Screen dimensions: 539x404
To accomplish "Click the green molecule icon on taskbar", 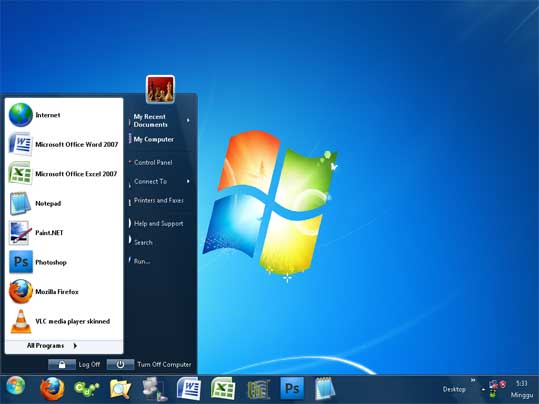I will click(x=87, y=389).
